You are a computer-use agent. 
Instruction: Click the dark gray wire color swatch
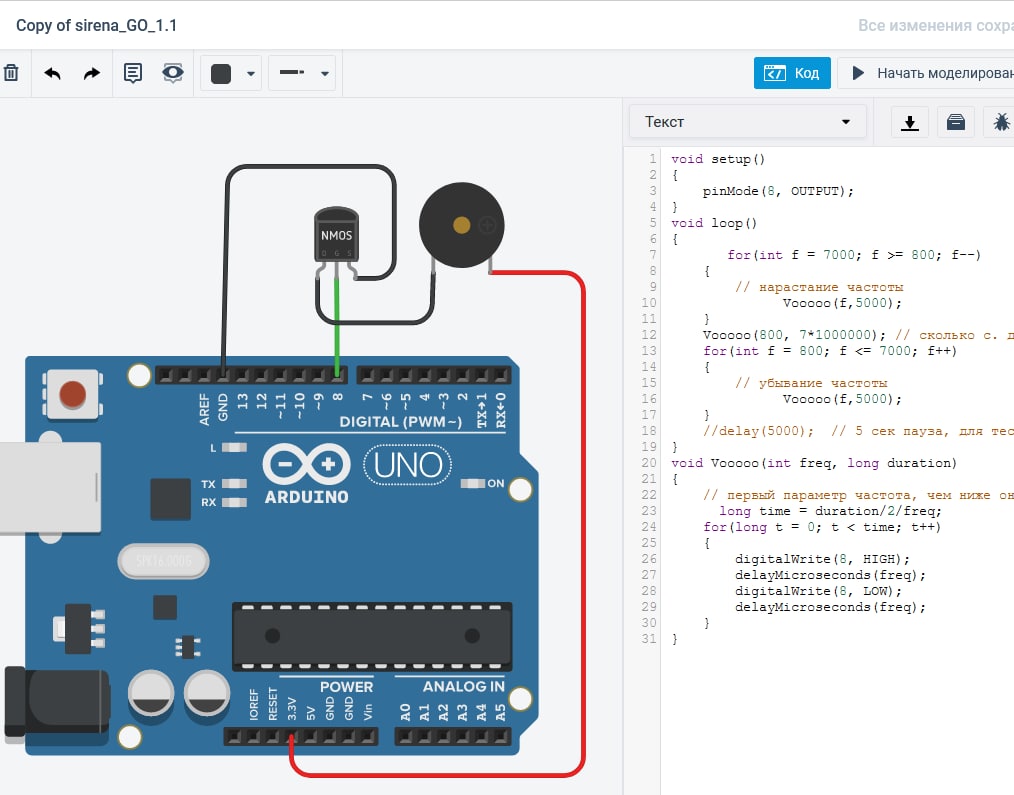pyautogui.click(x=221, y=73)
